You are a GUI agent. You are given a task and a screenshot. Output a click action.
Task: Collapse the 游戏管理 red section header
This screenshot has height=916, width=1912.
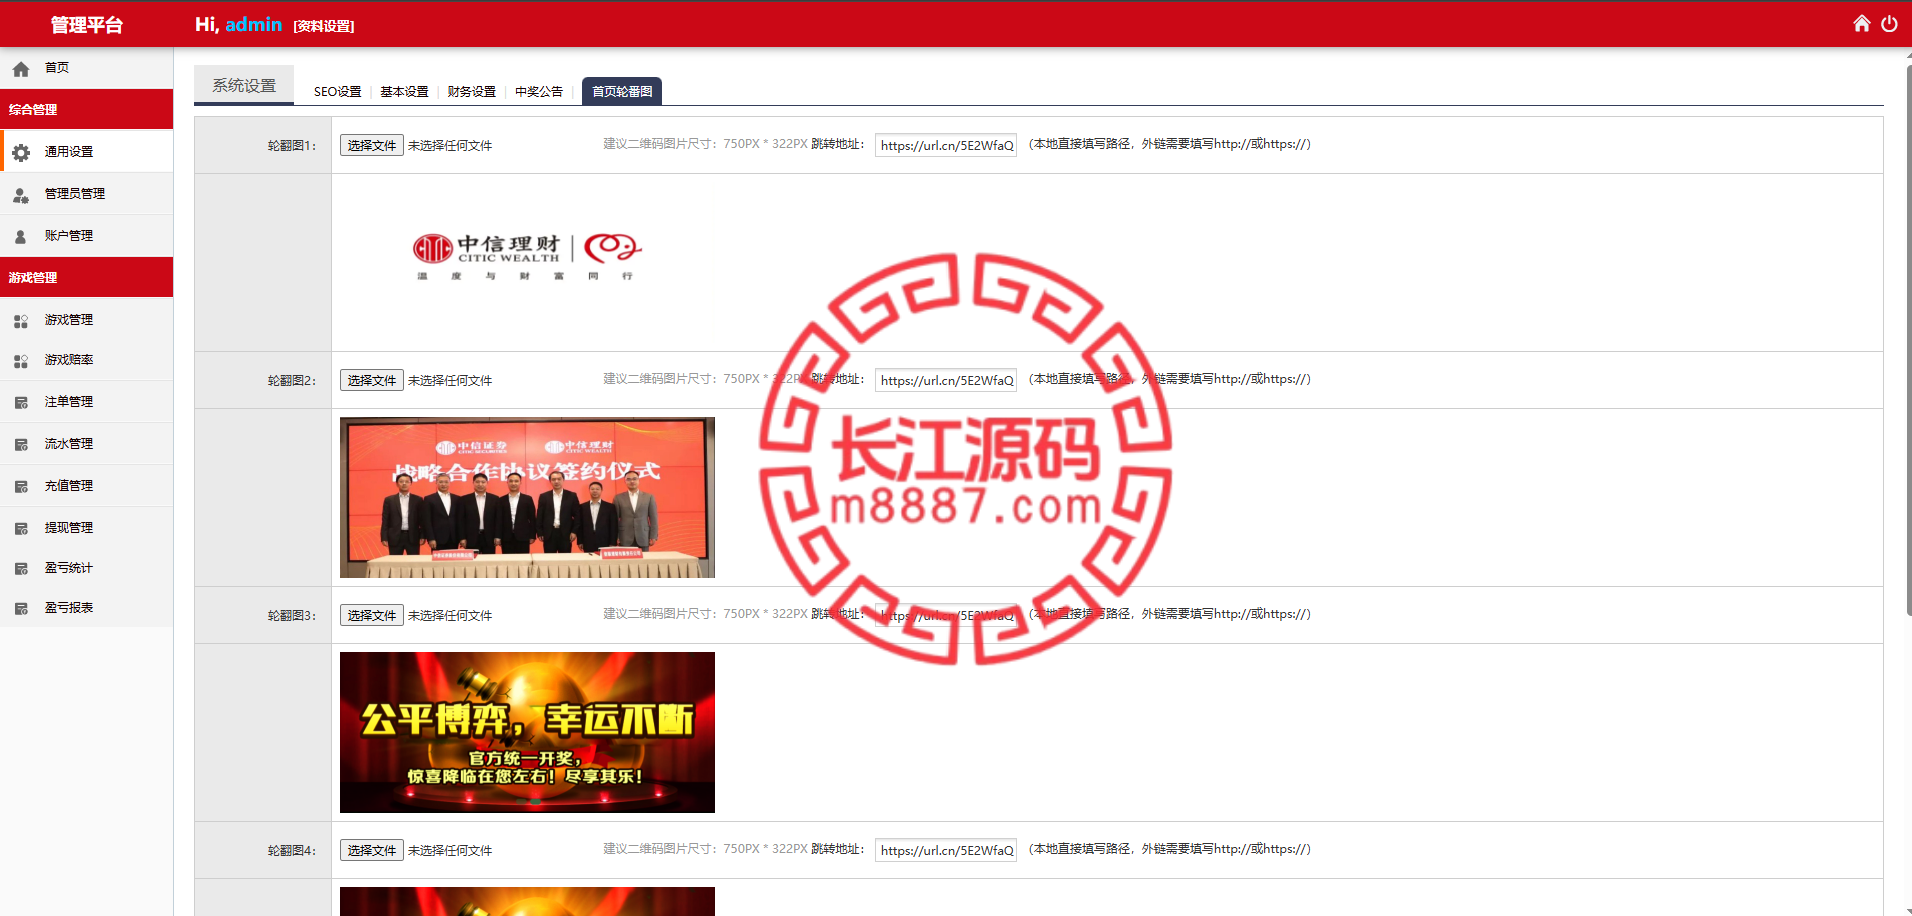(86, 277)
